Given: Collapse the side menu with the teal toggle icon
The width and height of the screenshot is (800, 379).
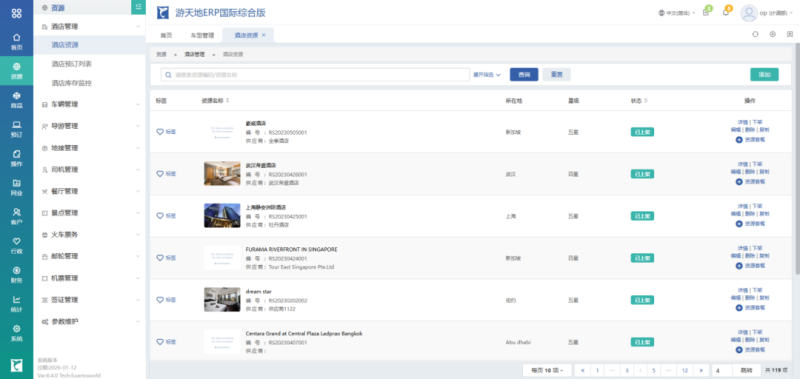Looking at the screenshot, I should pos(138,7).
